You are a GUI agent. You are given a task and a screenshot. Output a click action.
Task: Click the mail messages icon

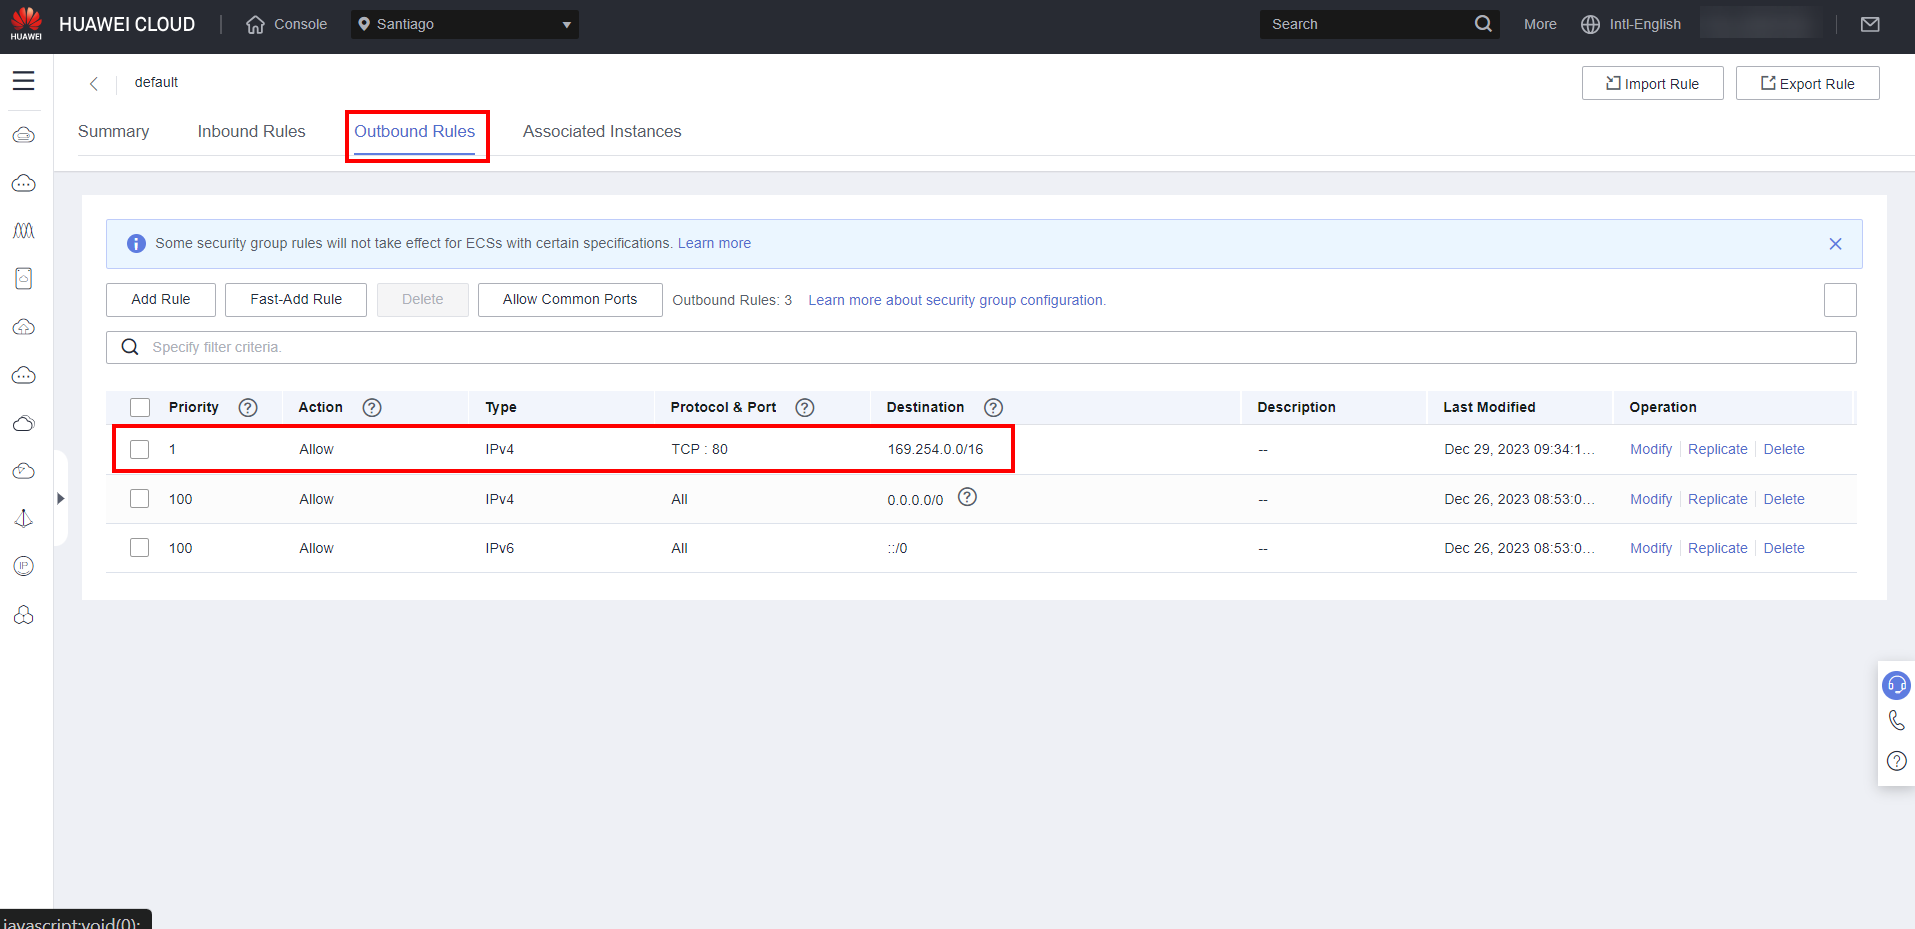click(1869, 24)
